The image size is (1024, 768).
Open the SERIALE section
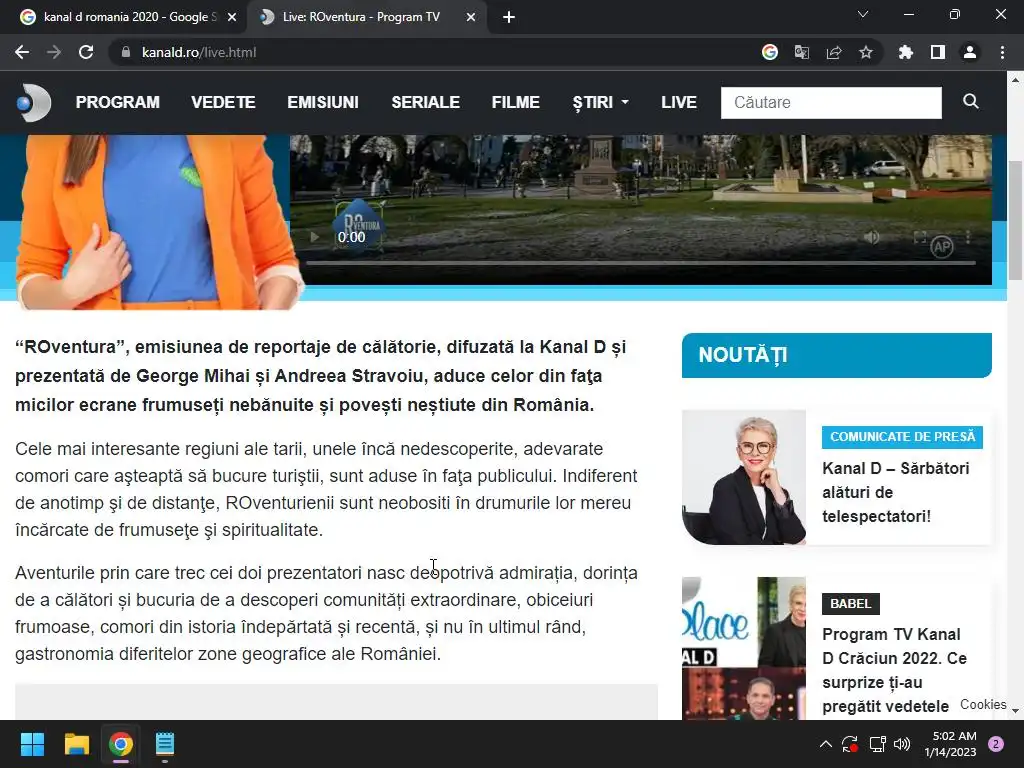pos(426,103)
